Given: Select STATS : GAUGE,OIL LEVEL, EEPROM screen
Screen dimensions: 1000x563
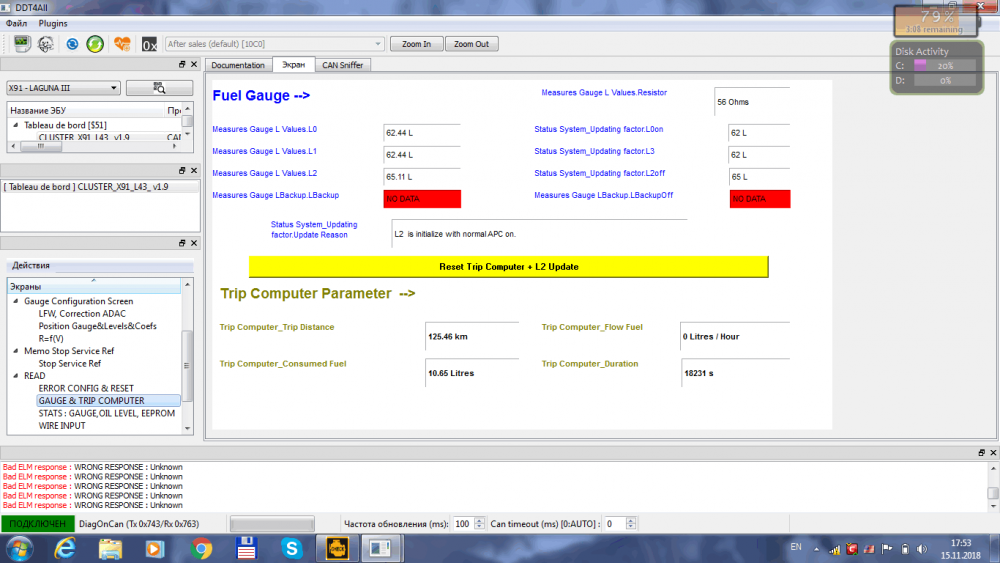Looking at the screenshot, I should coord(107,413).
